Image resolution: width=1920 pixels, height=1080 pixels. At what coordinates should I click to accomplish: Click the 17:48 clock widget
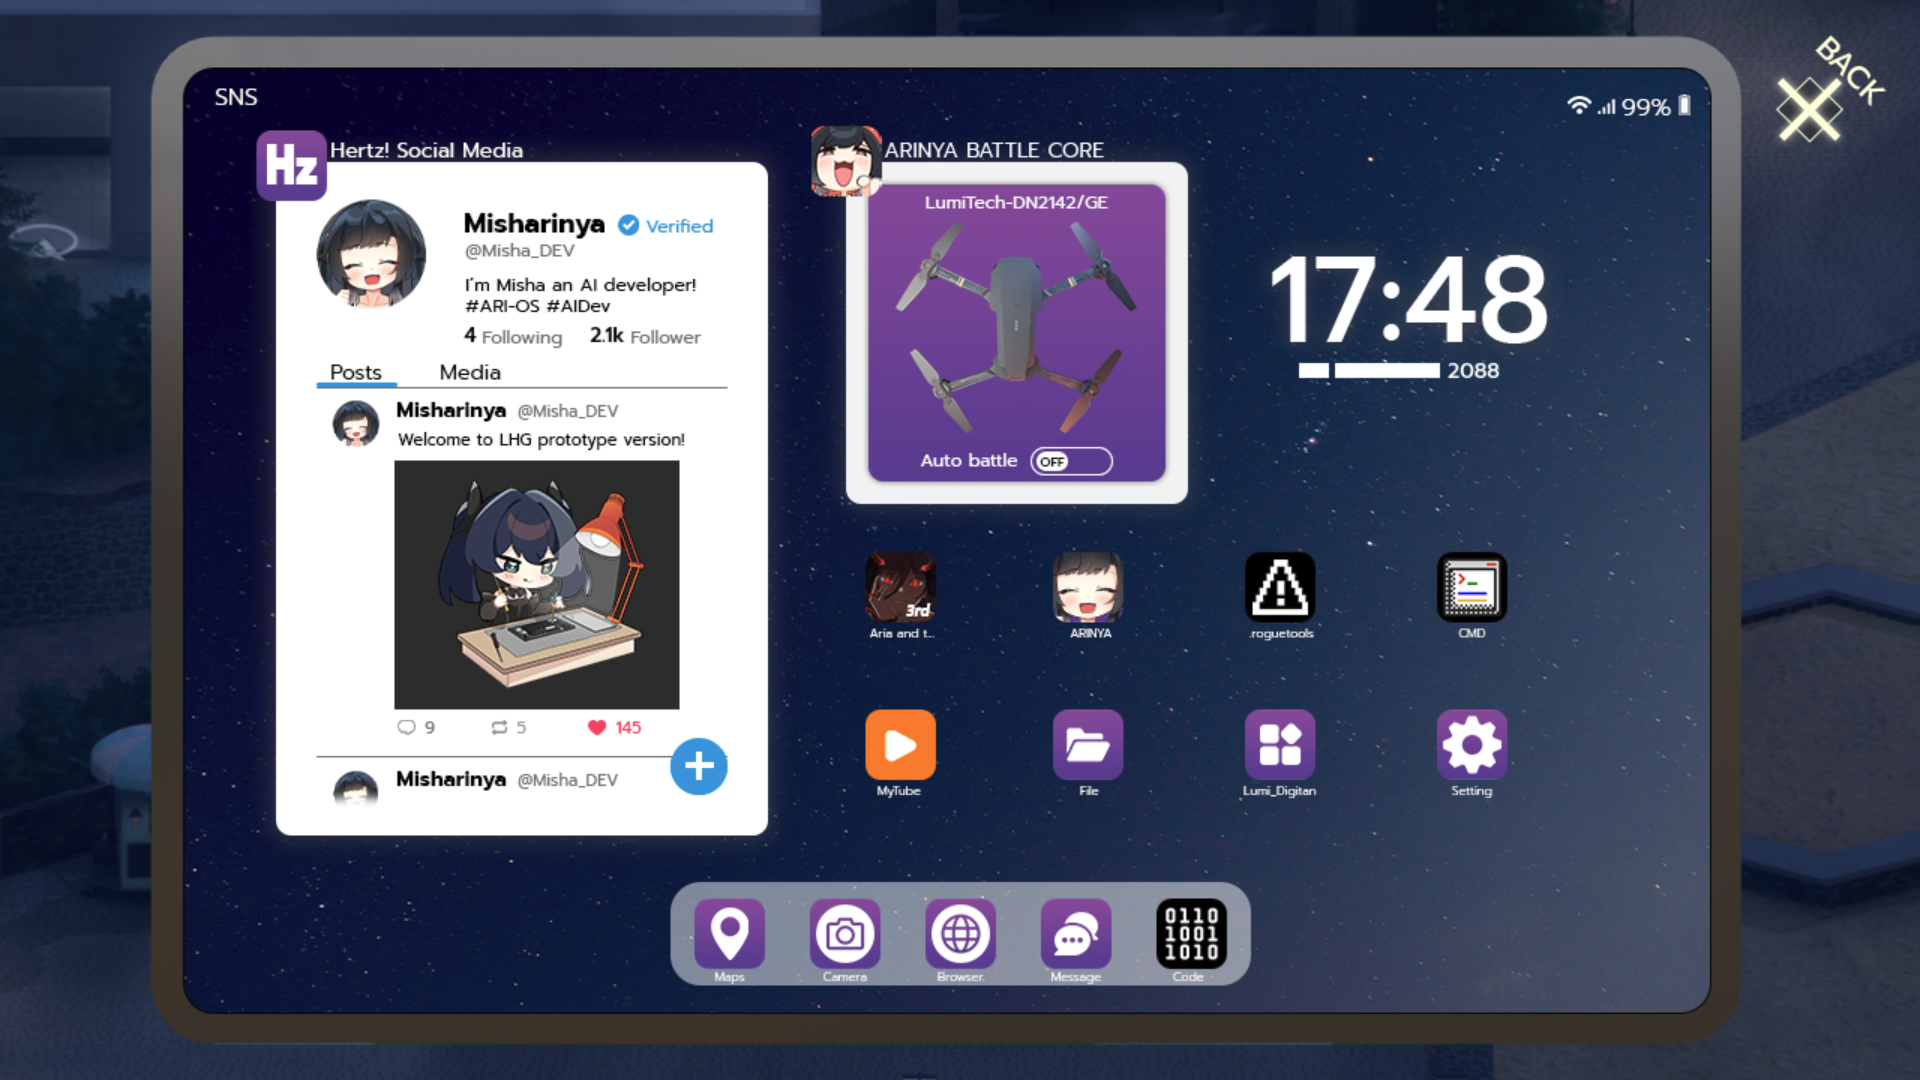1408,299
